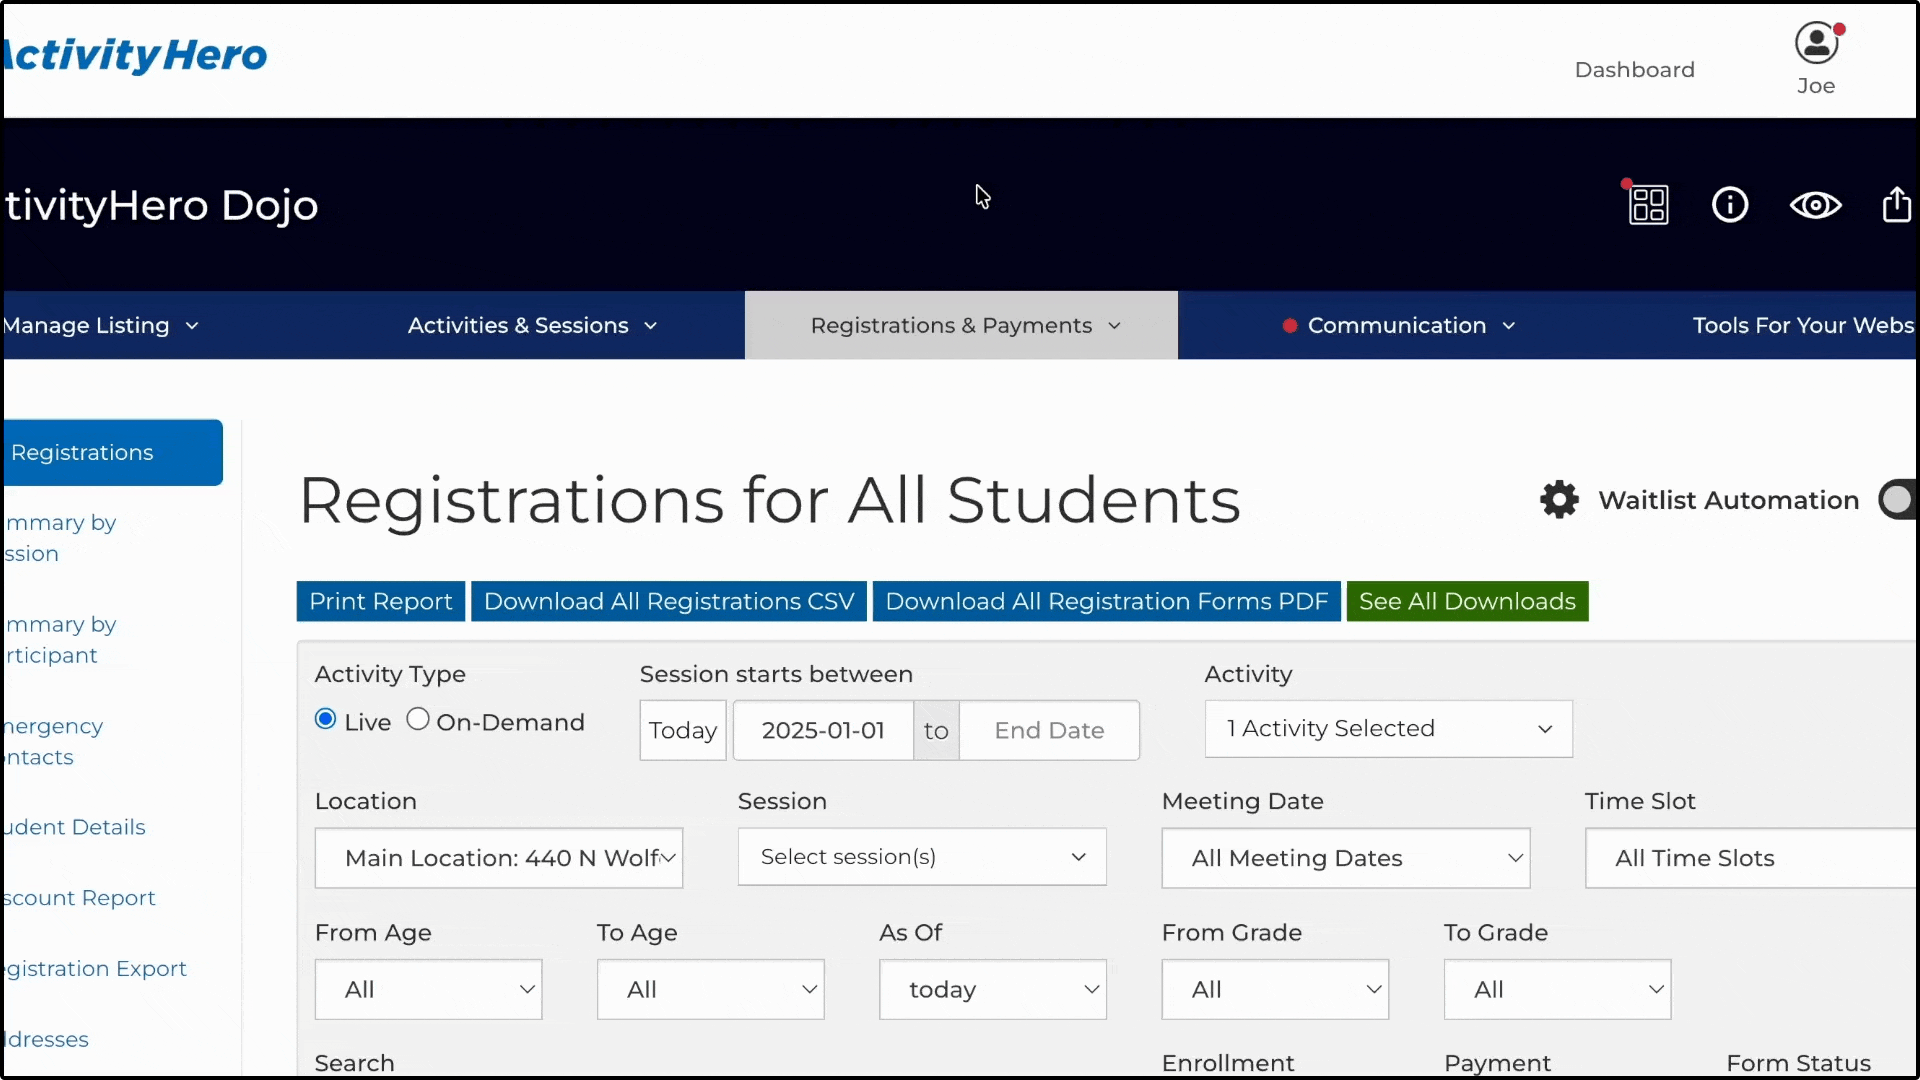The width and height of the screenshot is (1920, 1080).
Task: Click the info circle icon
Action: pyautogui.click(x=1730, y=205)
